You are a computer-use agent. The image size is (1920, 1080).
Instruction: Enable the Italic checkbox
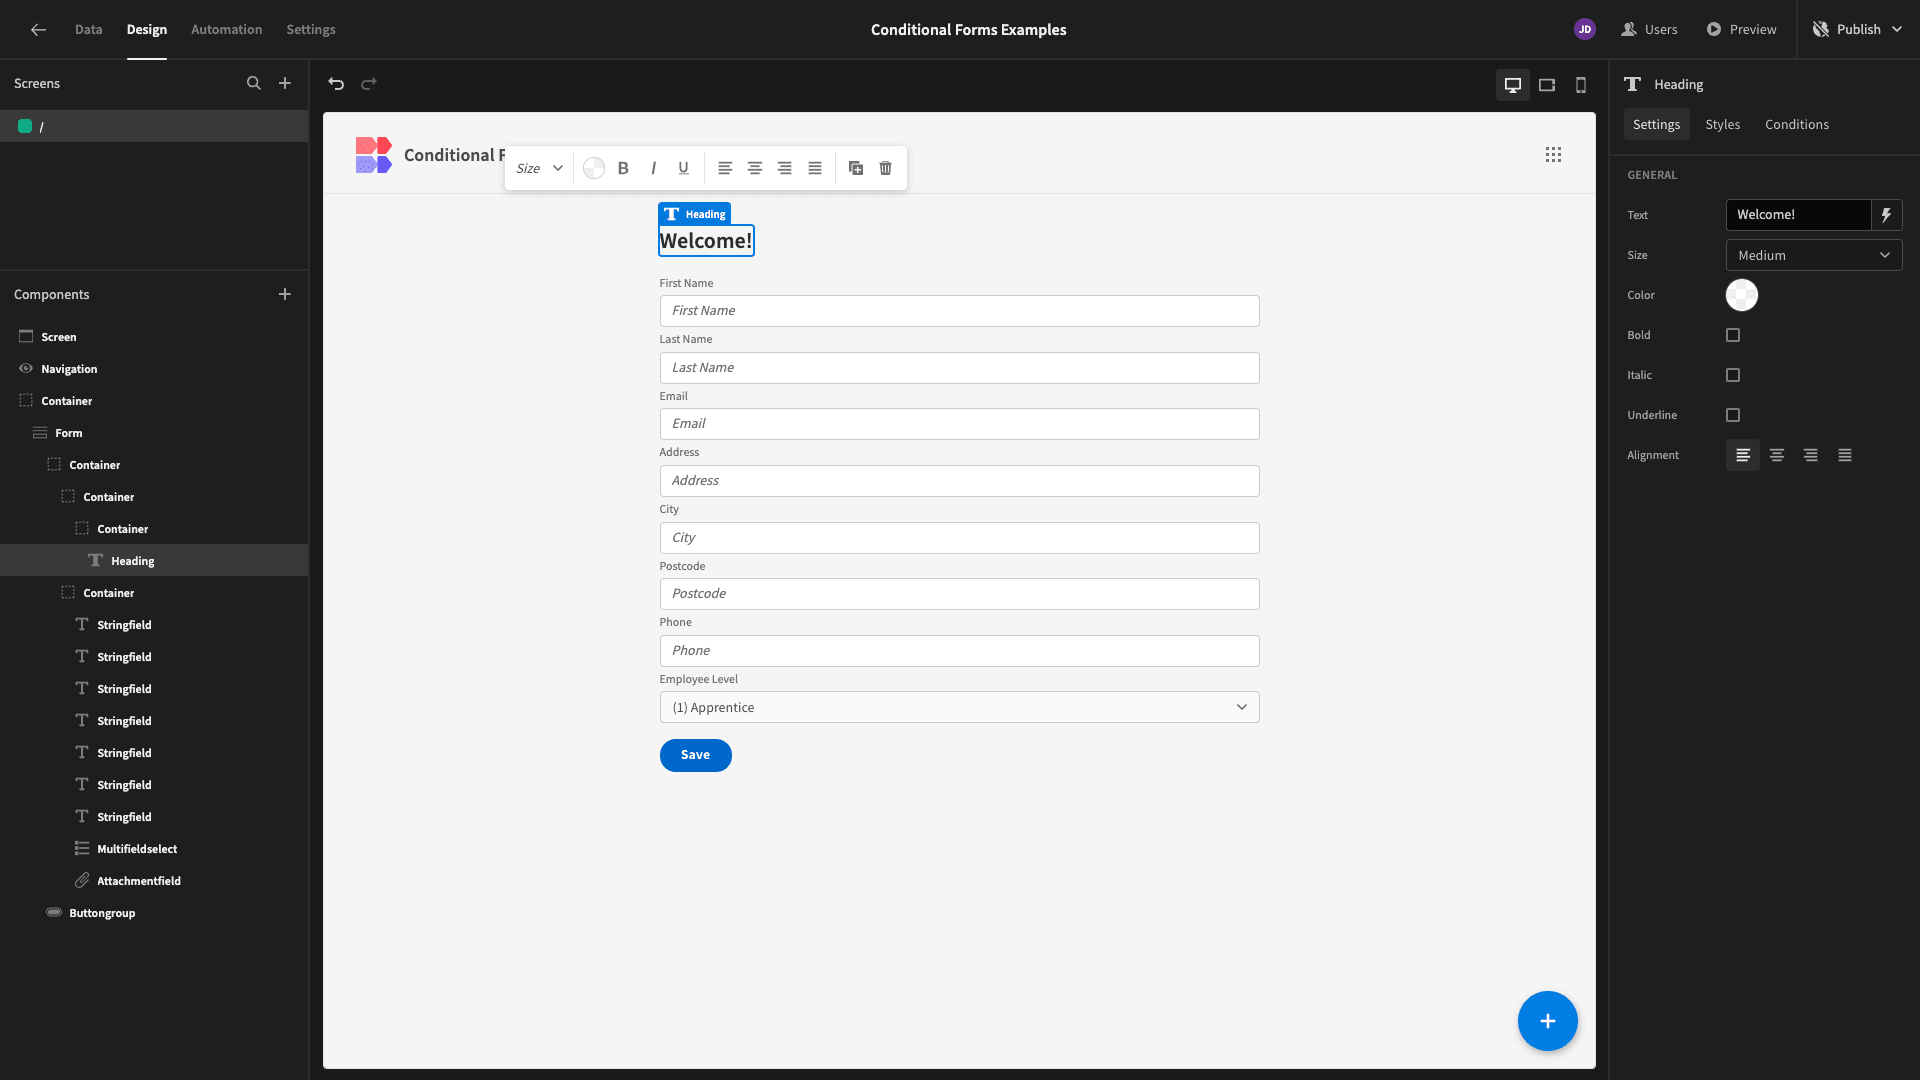(x=1733, y=375)
